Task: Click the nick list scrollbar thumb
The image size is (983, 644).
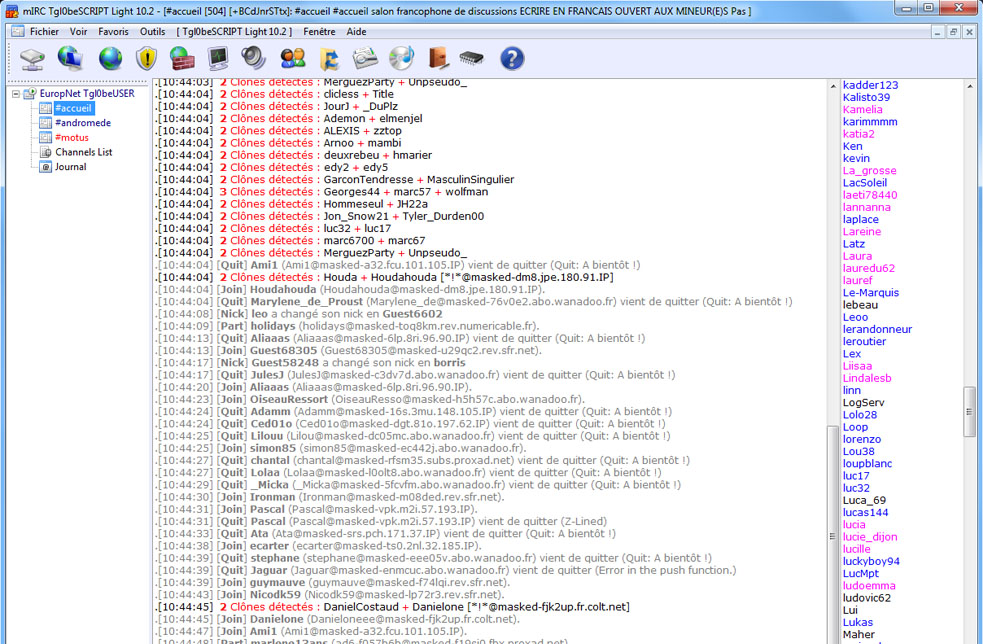Action: coord(969,411)
